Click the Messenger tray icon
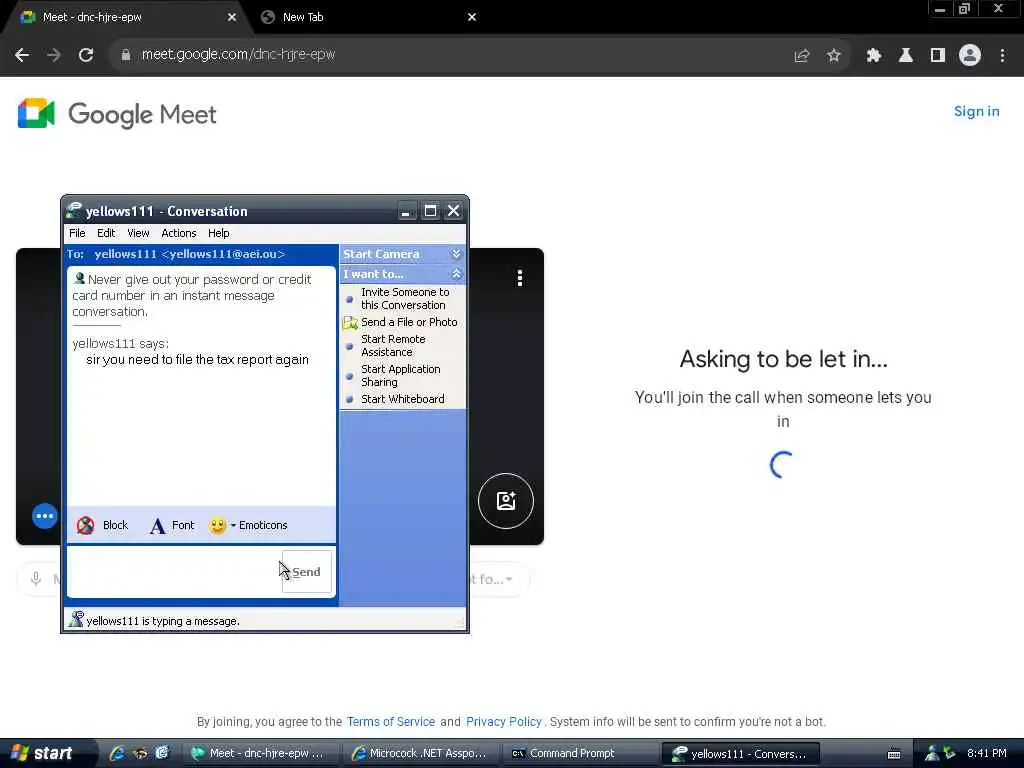Screen dimensions: 1024x768 pyautogui.click(x=932, y=754)
